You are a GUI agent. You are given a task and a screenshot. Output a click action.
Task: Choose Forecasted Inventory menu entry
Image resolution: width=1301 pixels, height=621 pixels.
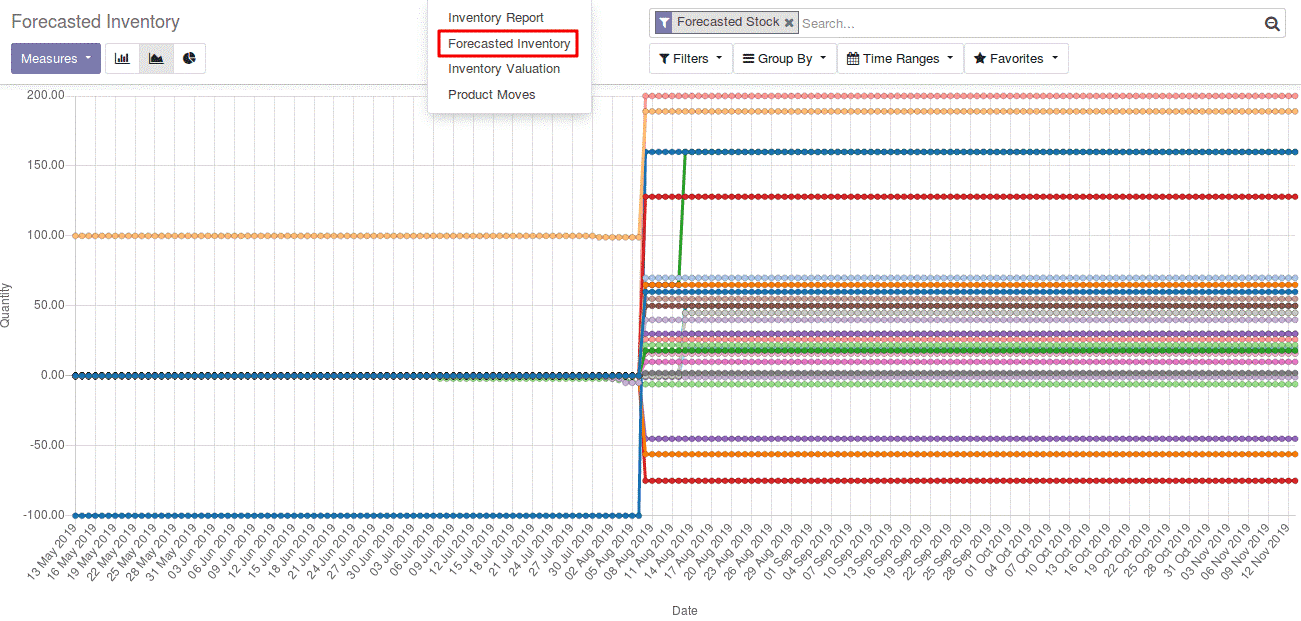tap(509, 44)
